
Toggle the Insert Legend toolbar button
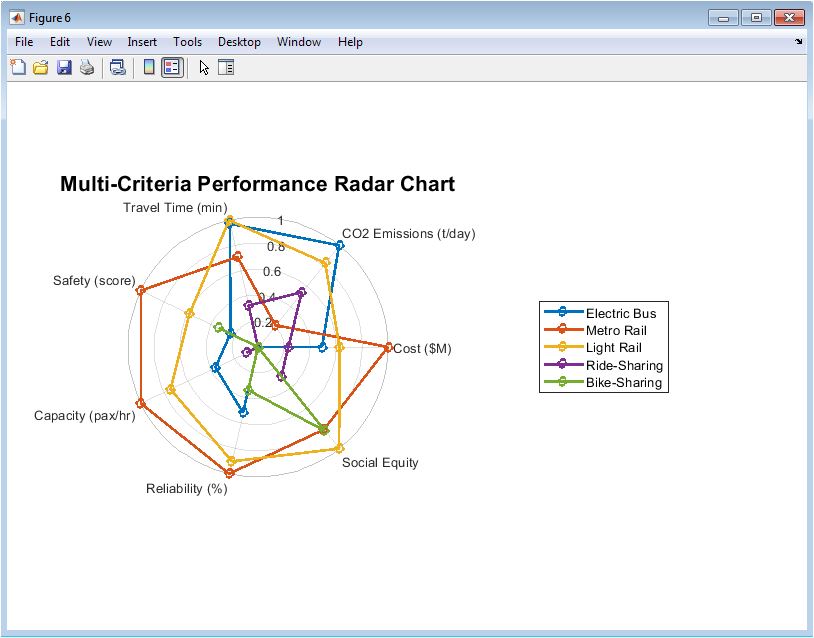pos(172,67)
